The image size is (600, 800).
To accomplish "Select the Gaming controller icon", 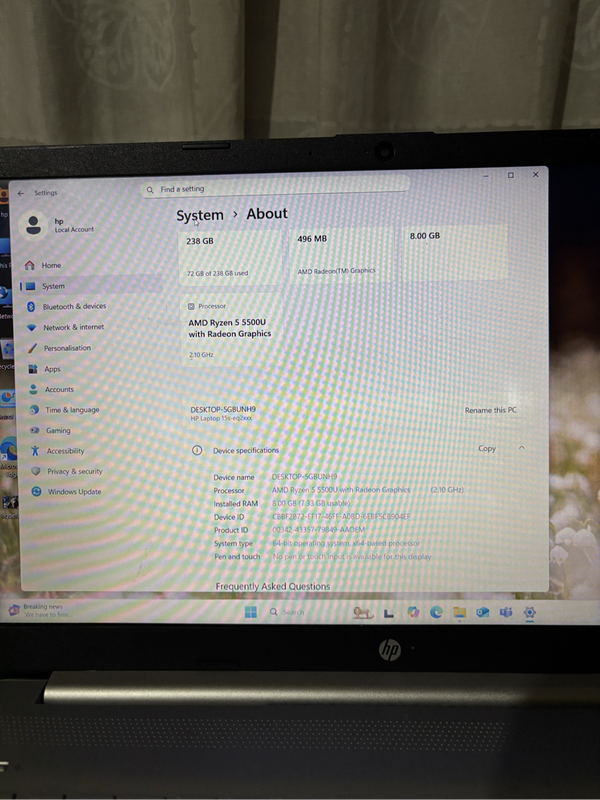I will 35,431.
